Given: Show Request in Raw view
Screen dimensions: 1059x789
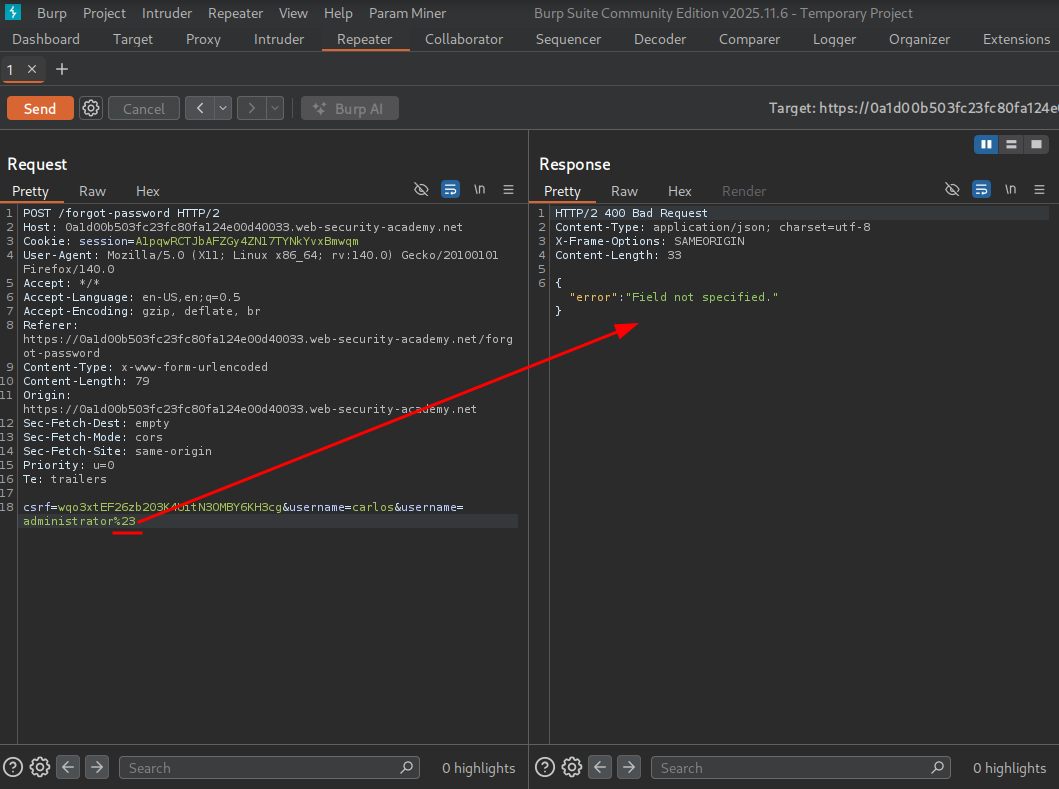Looking at the screenshot, I should 93,191.
